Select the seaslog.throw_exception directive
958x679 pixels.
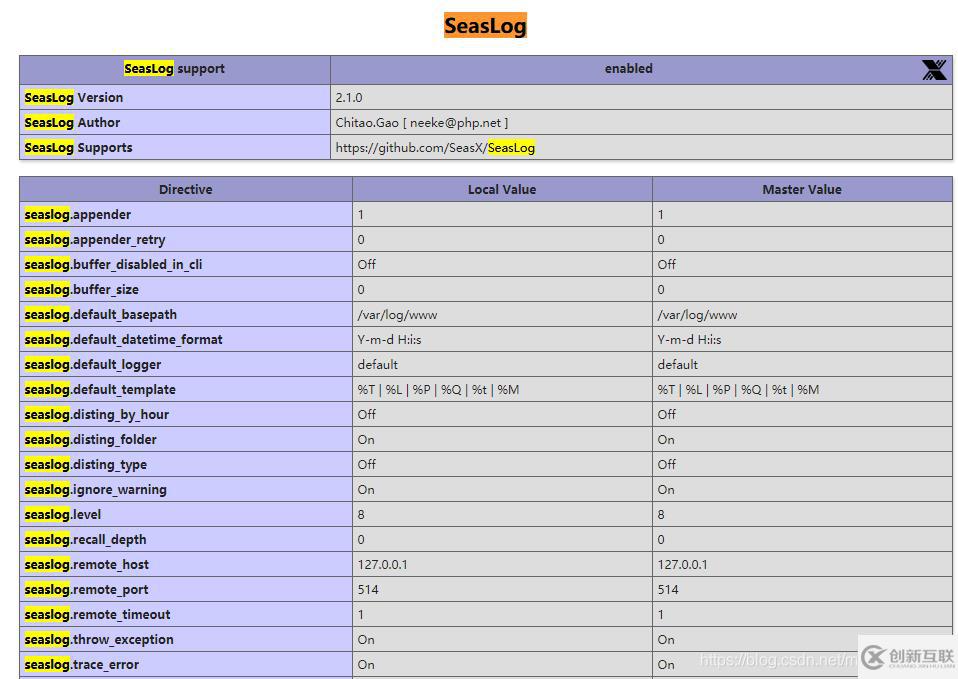(99, 640)
